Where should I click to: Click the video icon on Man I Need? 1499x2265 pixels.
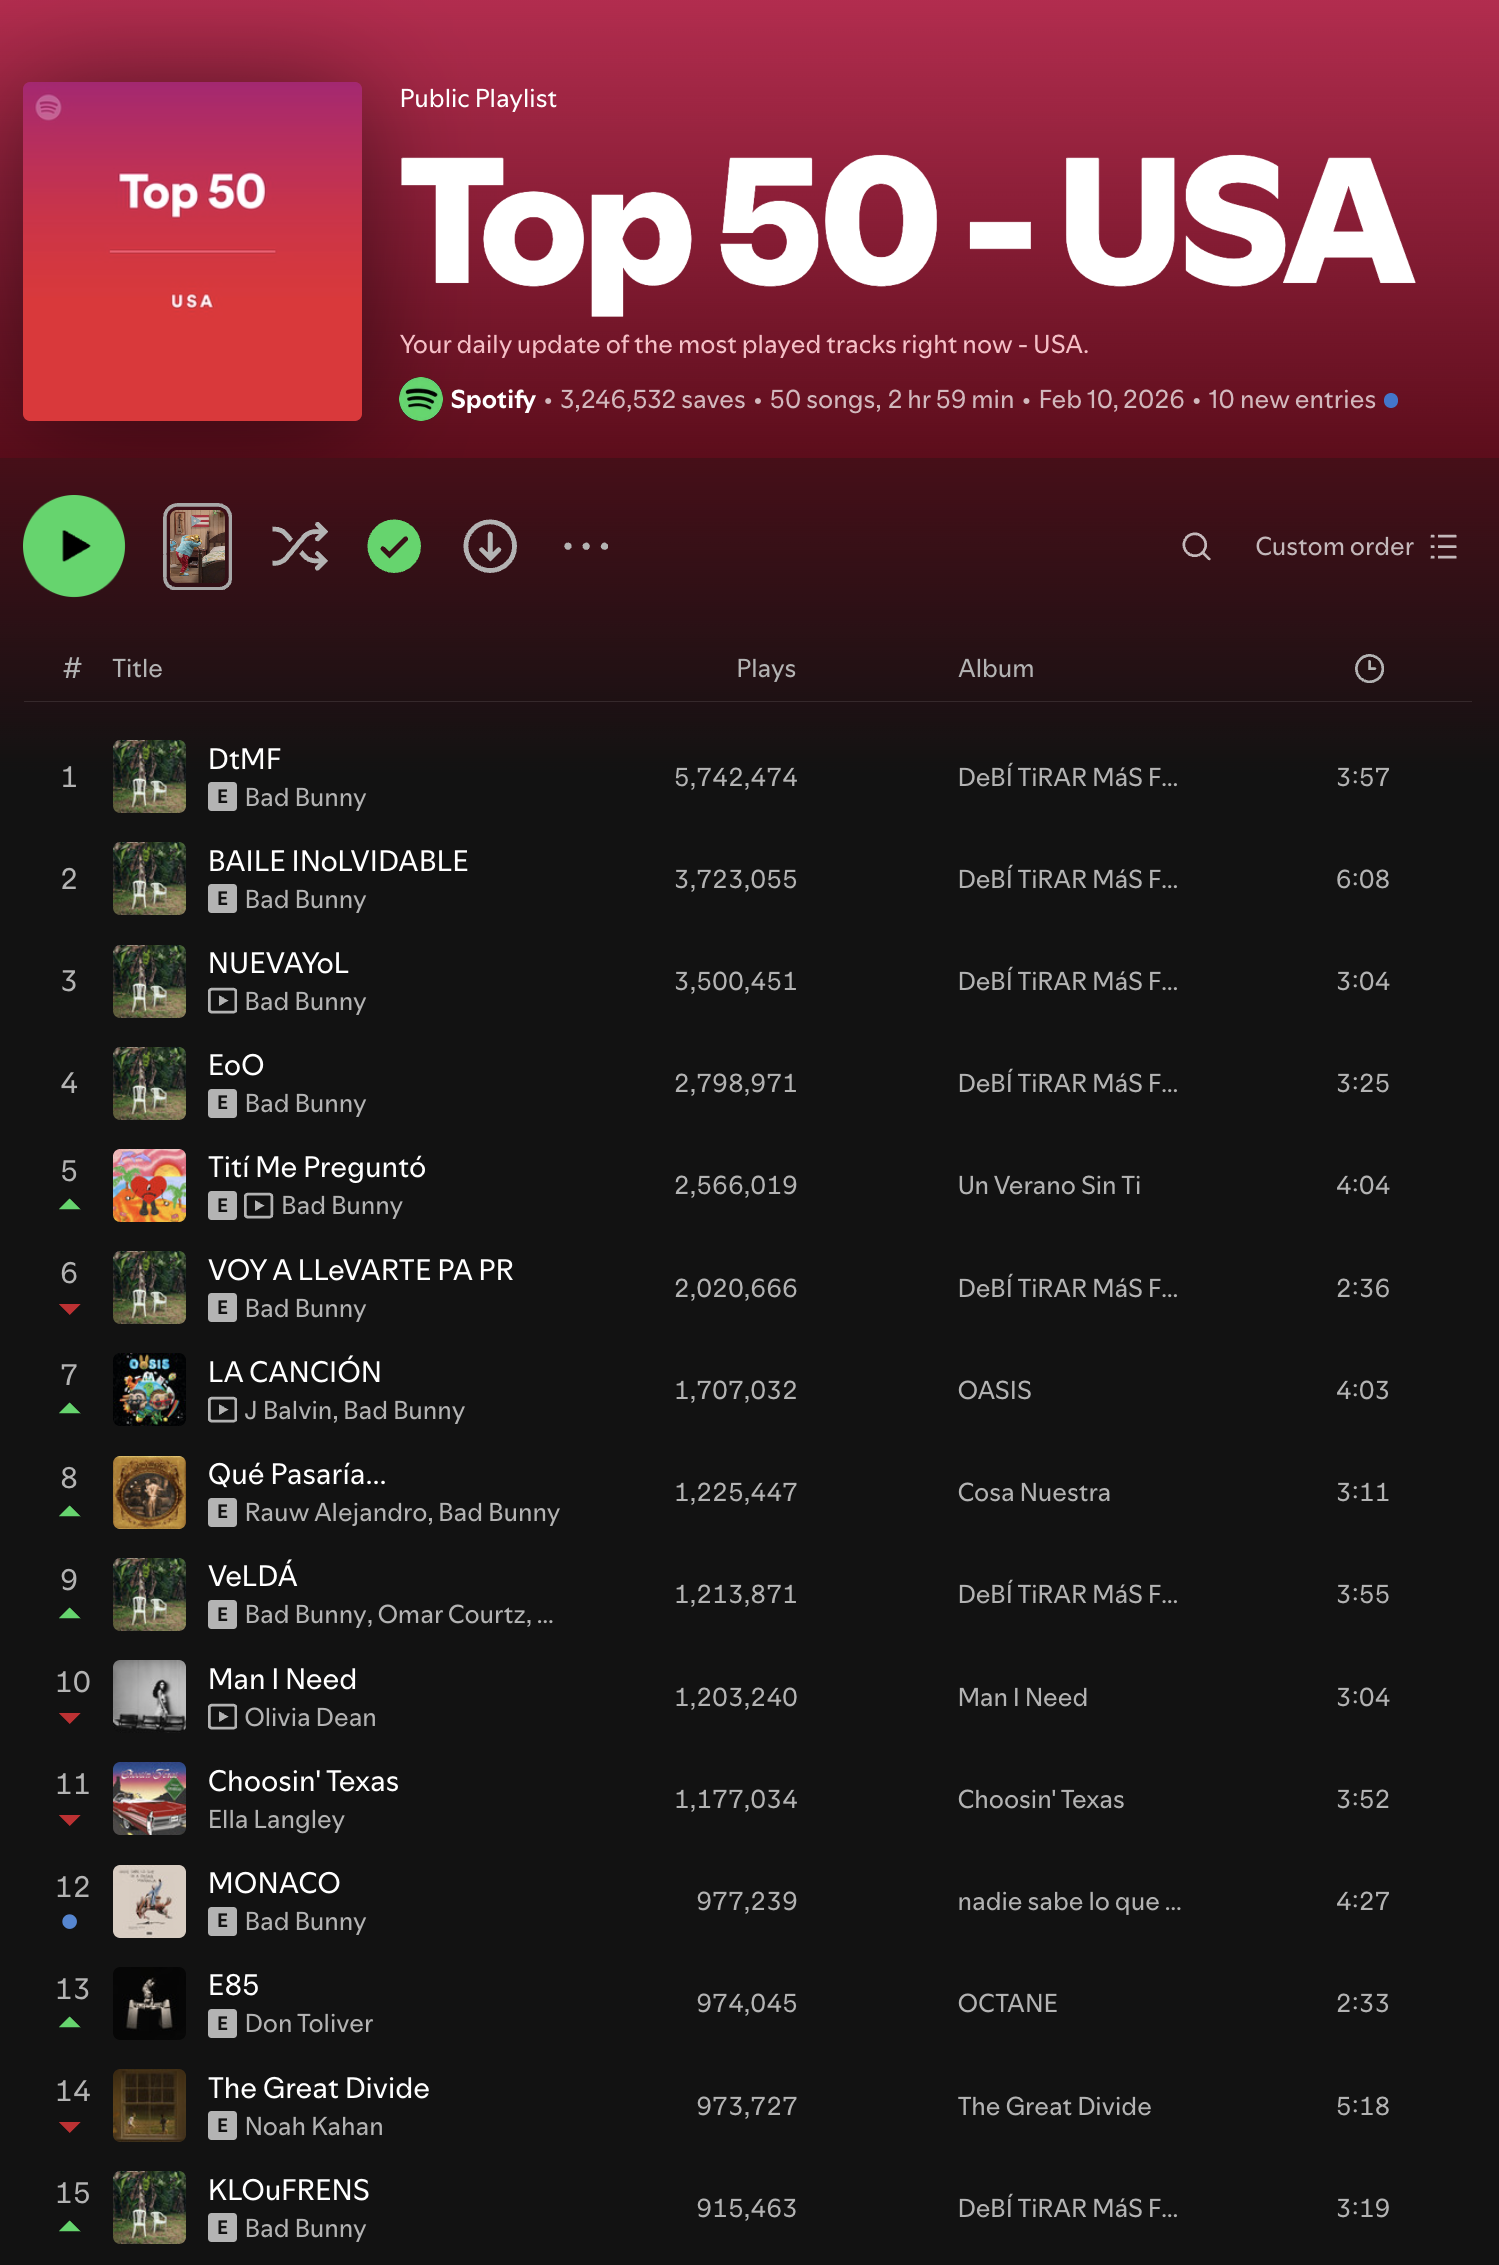[222, 1717]
